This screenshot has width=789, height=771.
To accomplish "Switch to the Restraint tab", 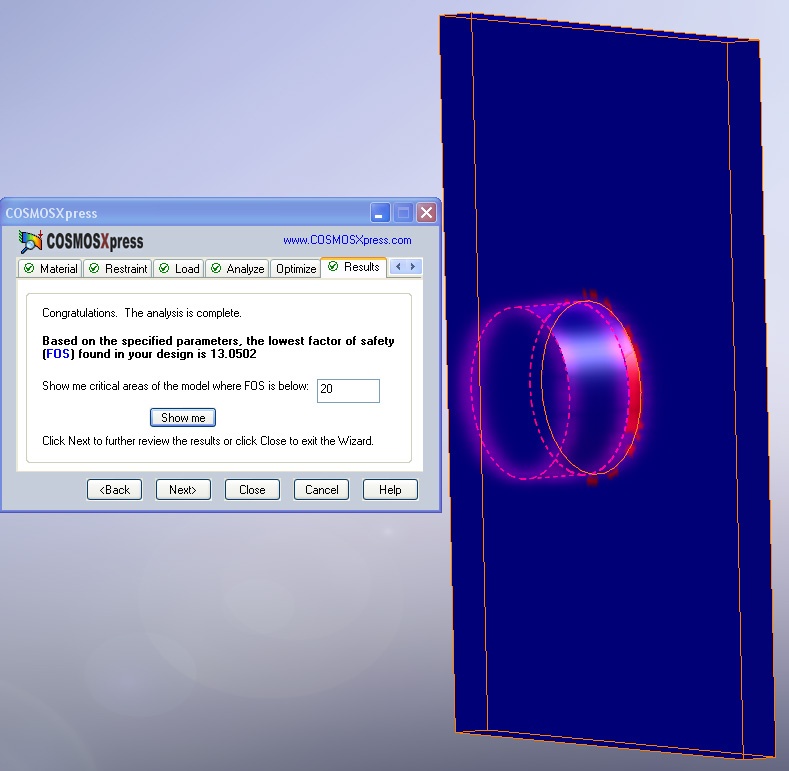I will point(118,269).
